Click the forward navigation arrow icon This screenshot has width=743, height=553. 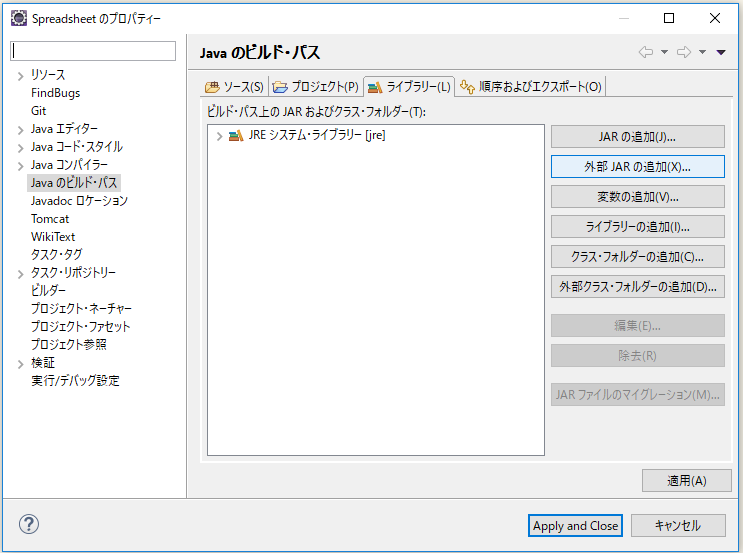pos(684,52)
